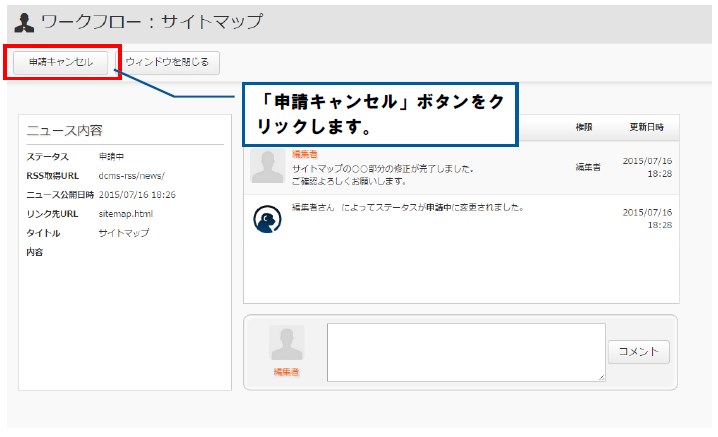Click the workflow user icon in header
The width and height of the screenshot is (718, 437).
click(x=24, y=23)
